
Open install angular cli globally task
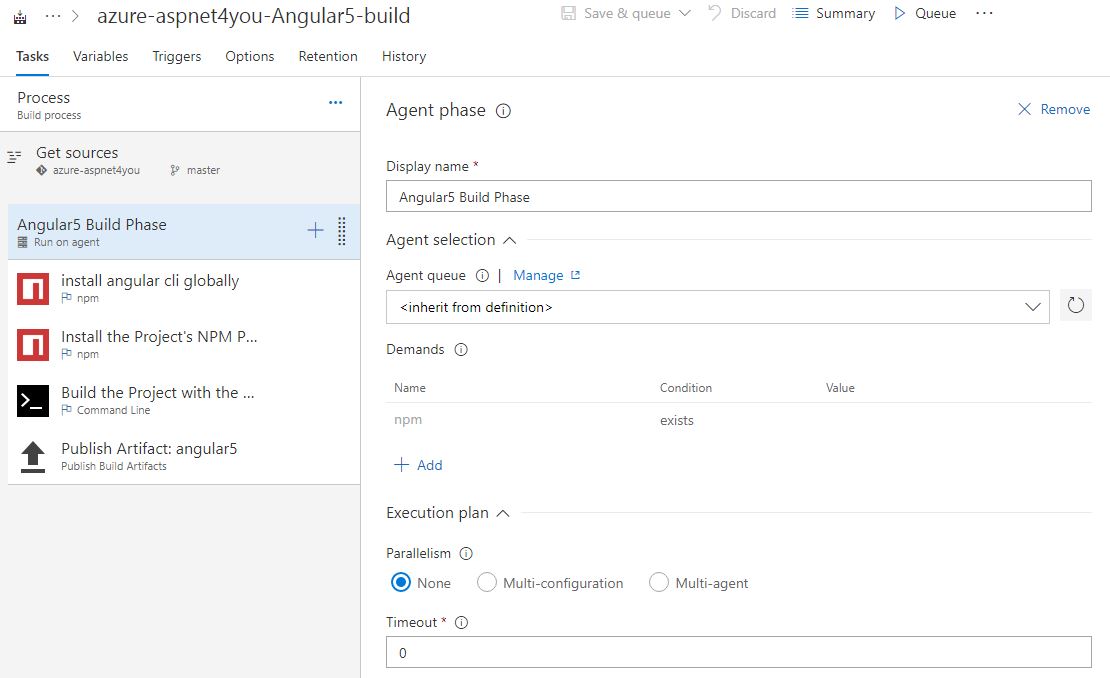click(183, 288)
